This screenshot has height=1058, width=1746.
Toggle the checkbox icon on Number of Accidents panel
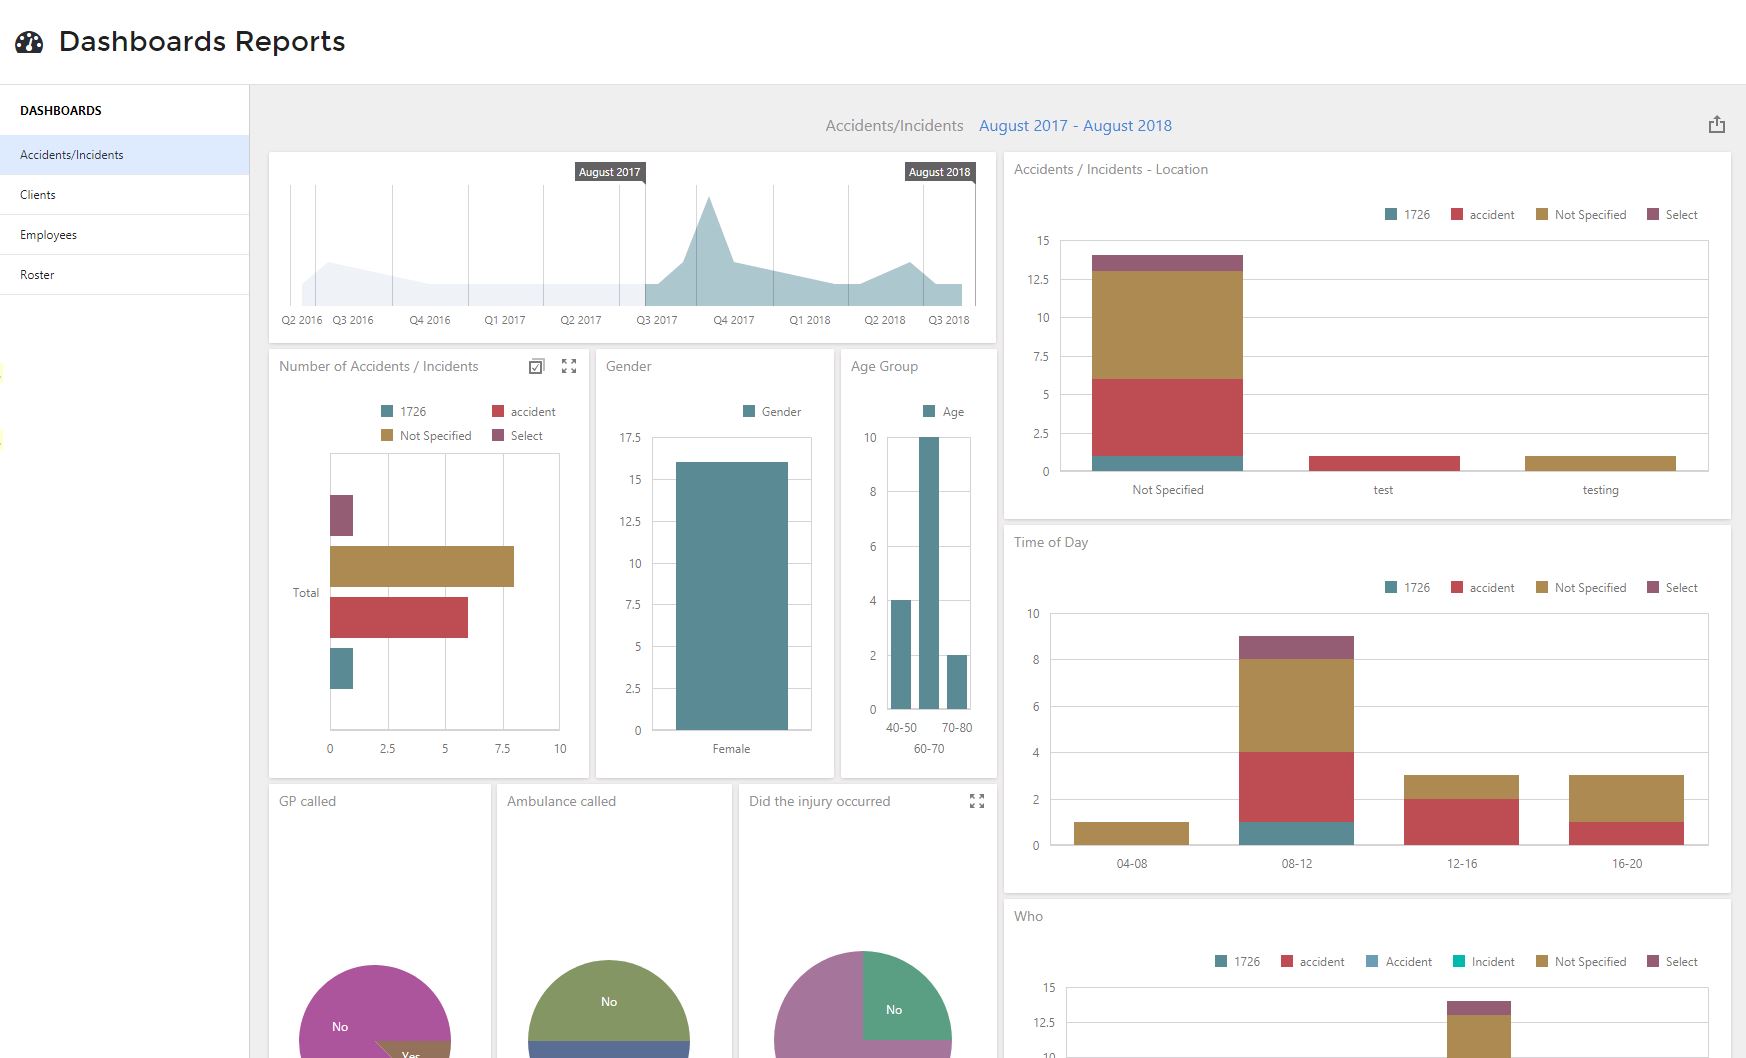click(536, 367)
